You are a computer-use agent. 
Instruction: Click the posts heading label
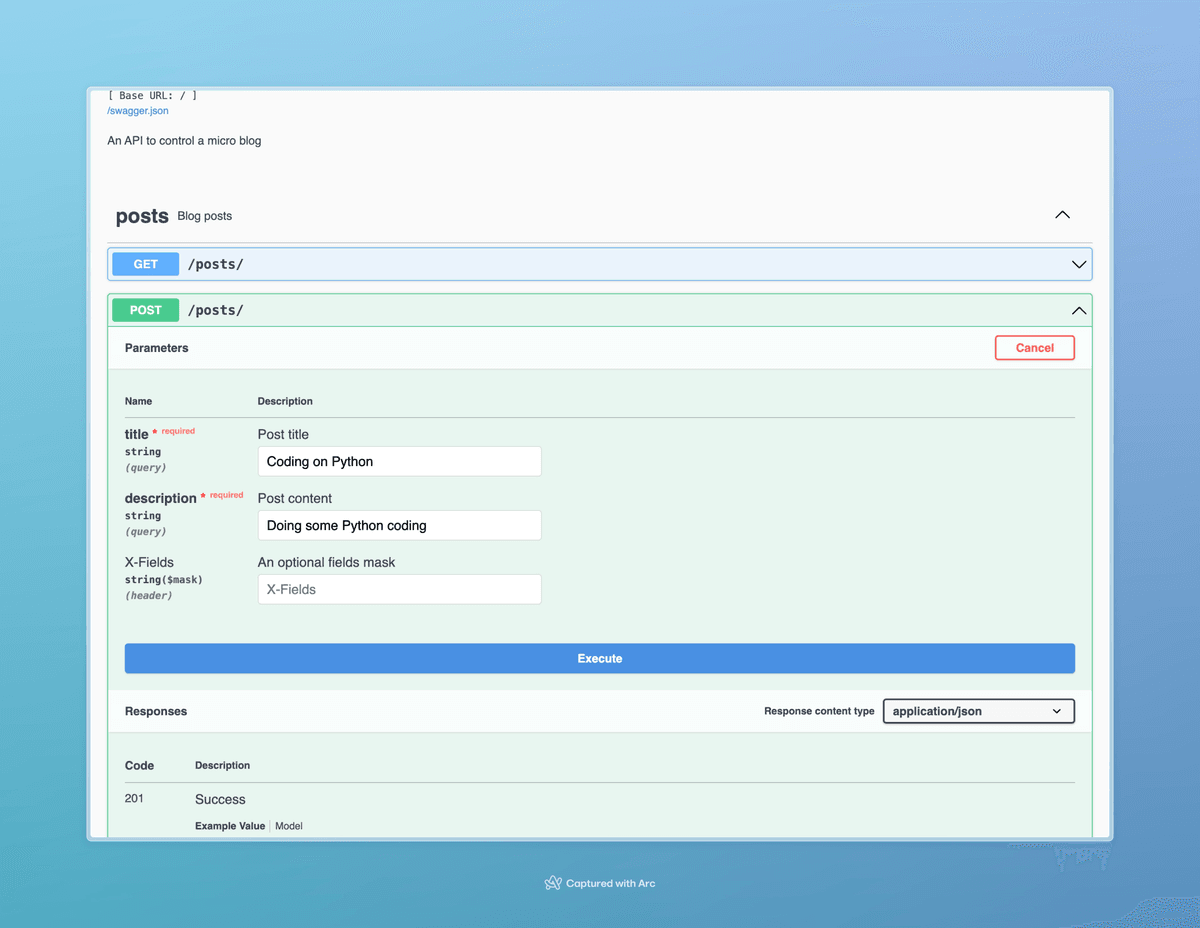[141, 216]
